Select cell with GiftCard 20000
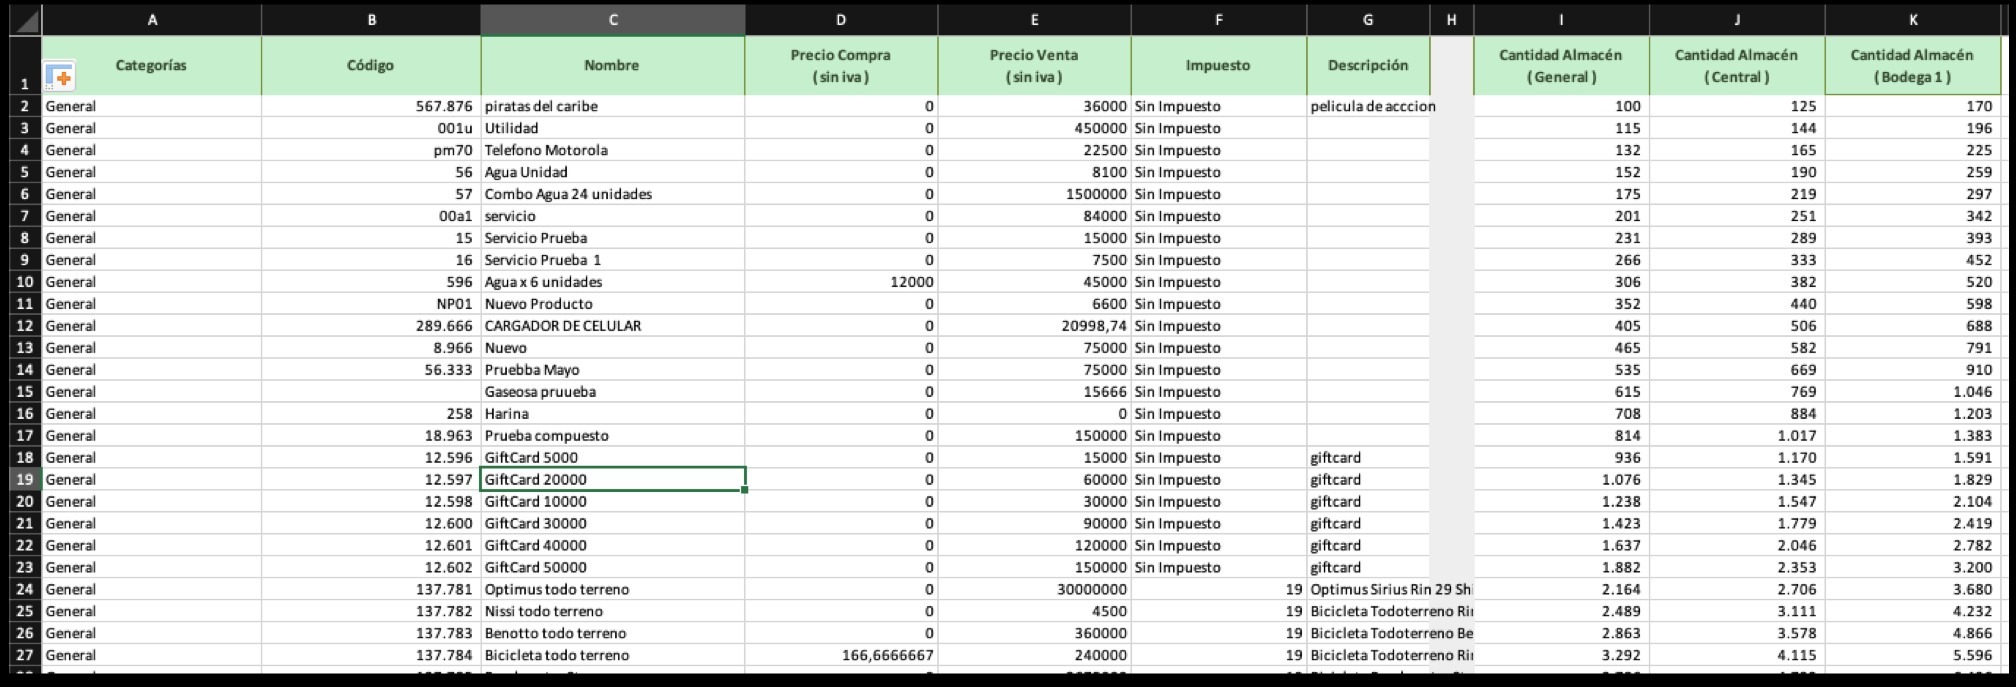This screenshot has width=2016, height=687. 612,479
